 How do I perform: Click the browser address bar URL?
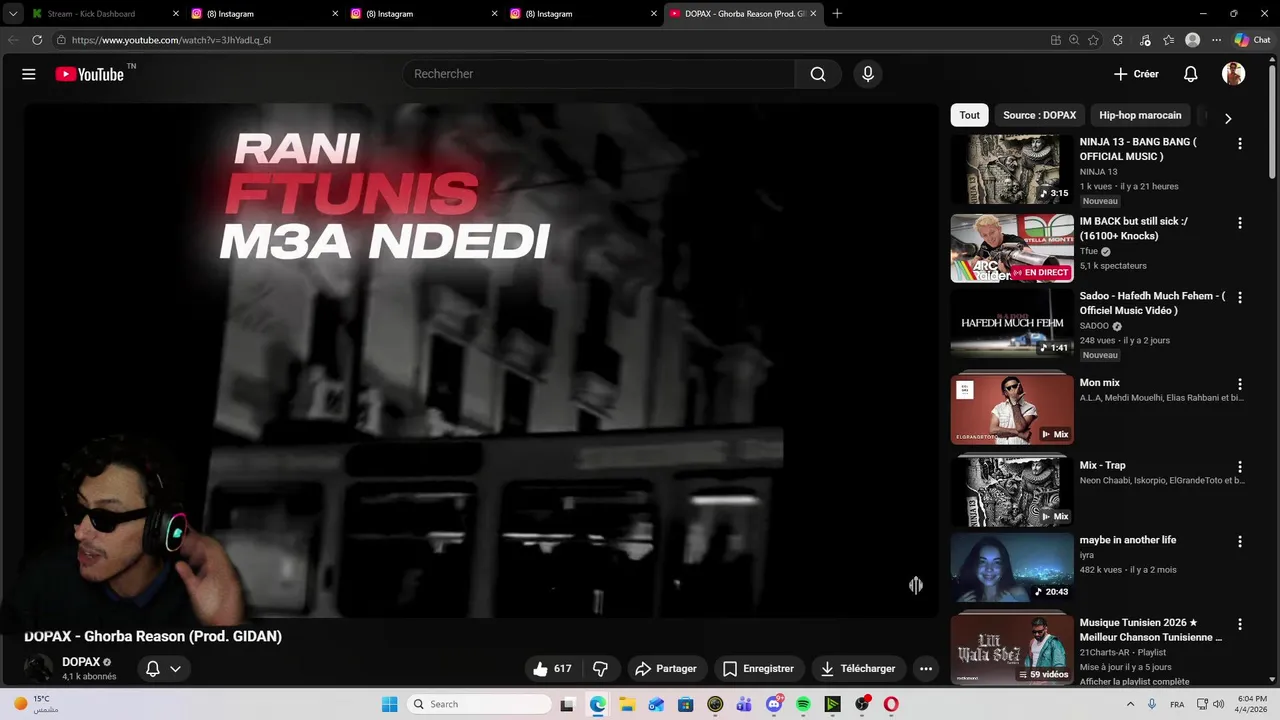tap(171, 40)
